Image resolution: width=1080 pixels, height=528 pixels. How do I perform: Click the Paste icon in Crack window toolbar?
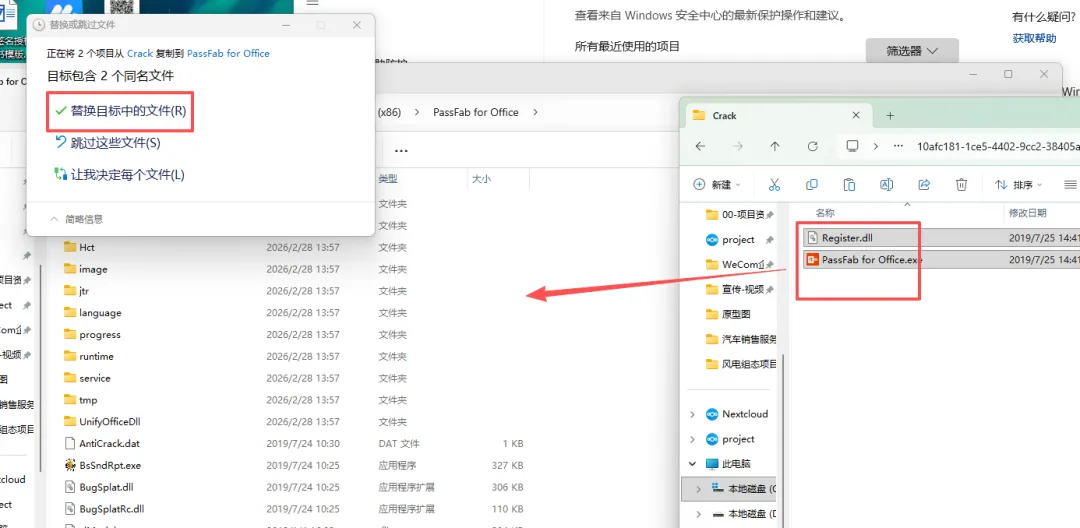[x=849, y=184]
